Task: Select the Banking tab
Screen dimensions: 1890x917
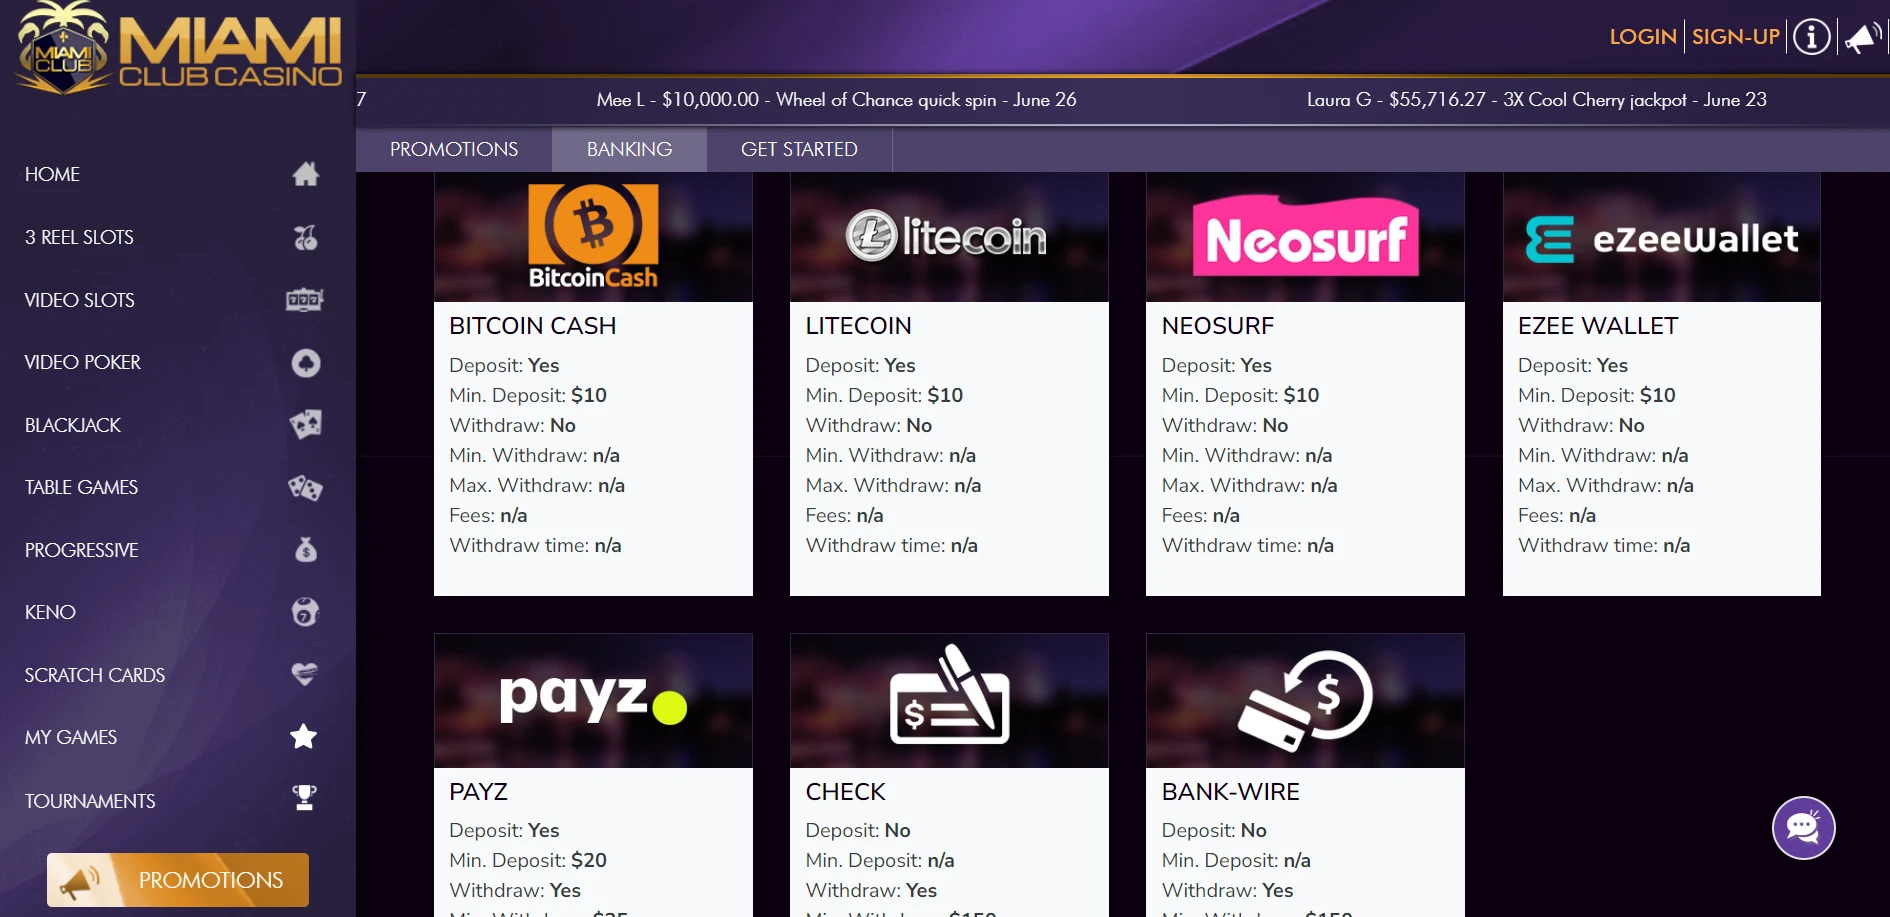Action: coord(630,149)
